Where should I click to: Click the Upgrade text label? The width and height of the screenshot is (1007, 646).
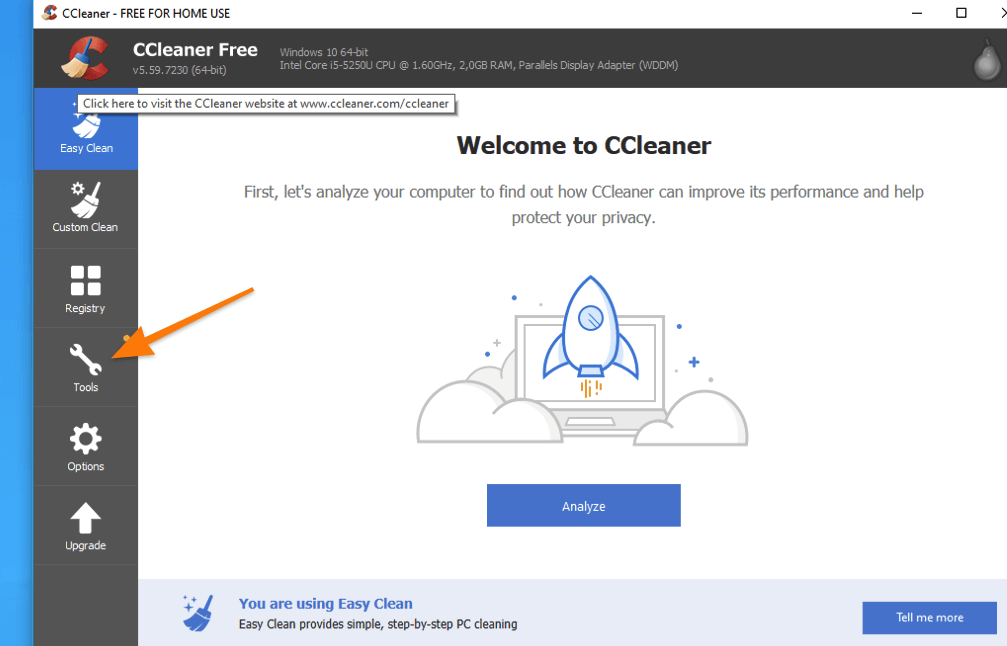pyautogui.click(x=85, y=545)
